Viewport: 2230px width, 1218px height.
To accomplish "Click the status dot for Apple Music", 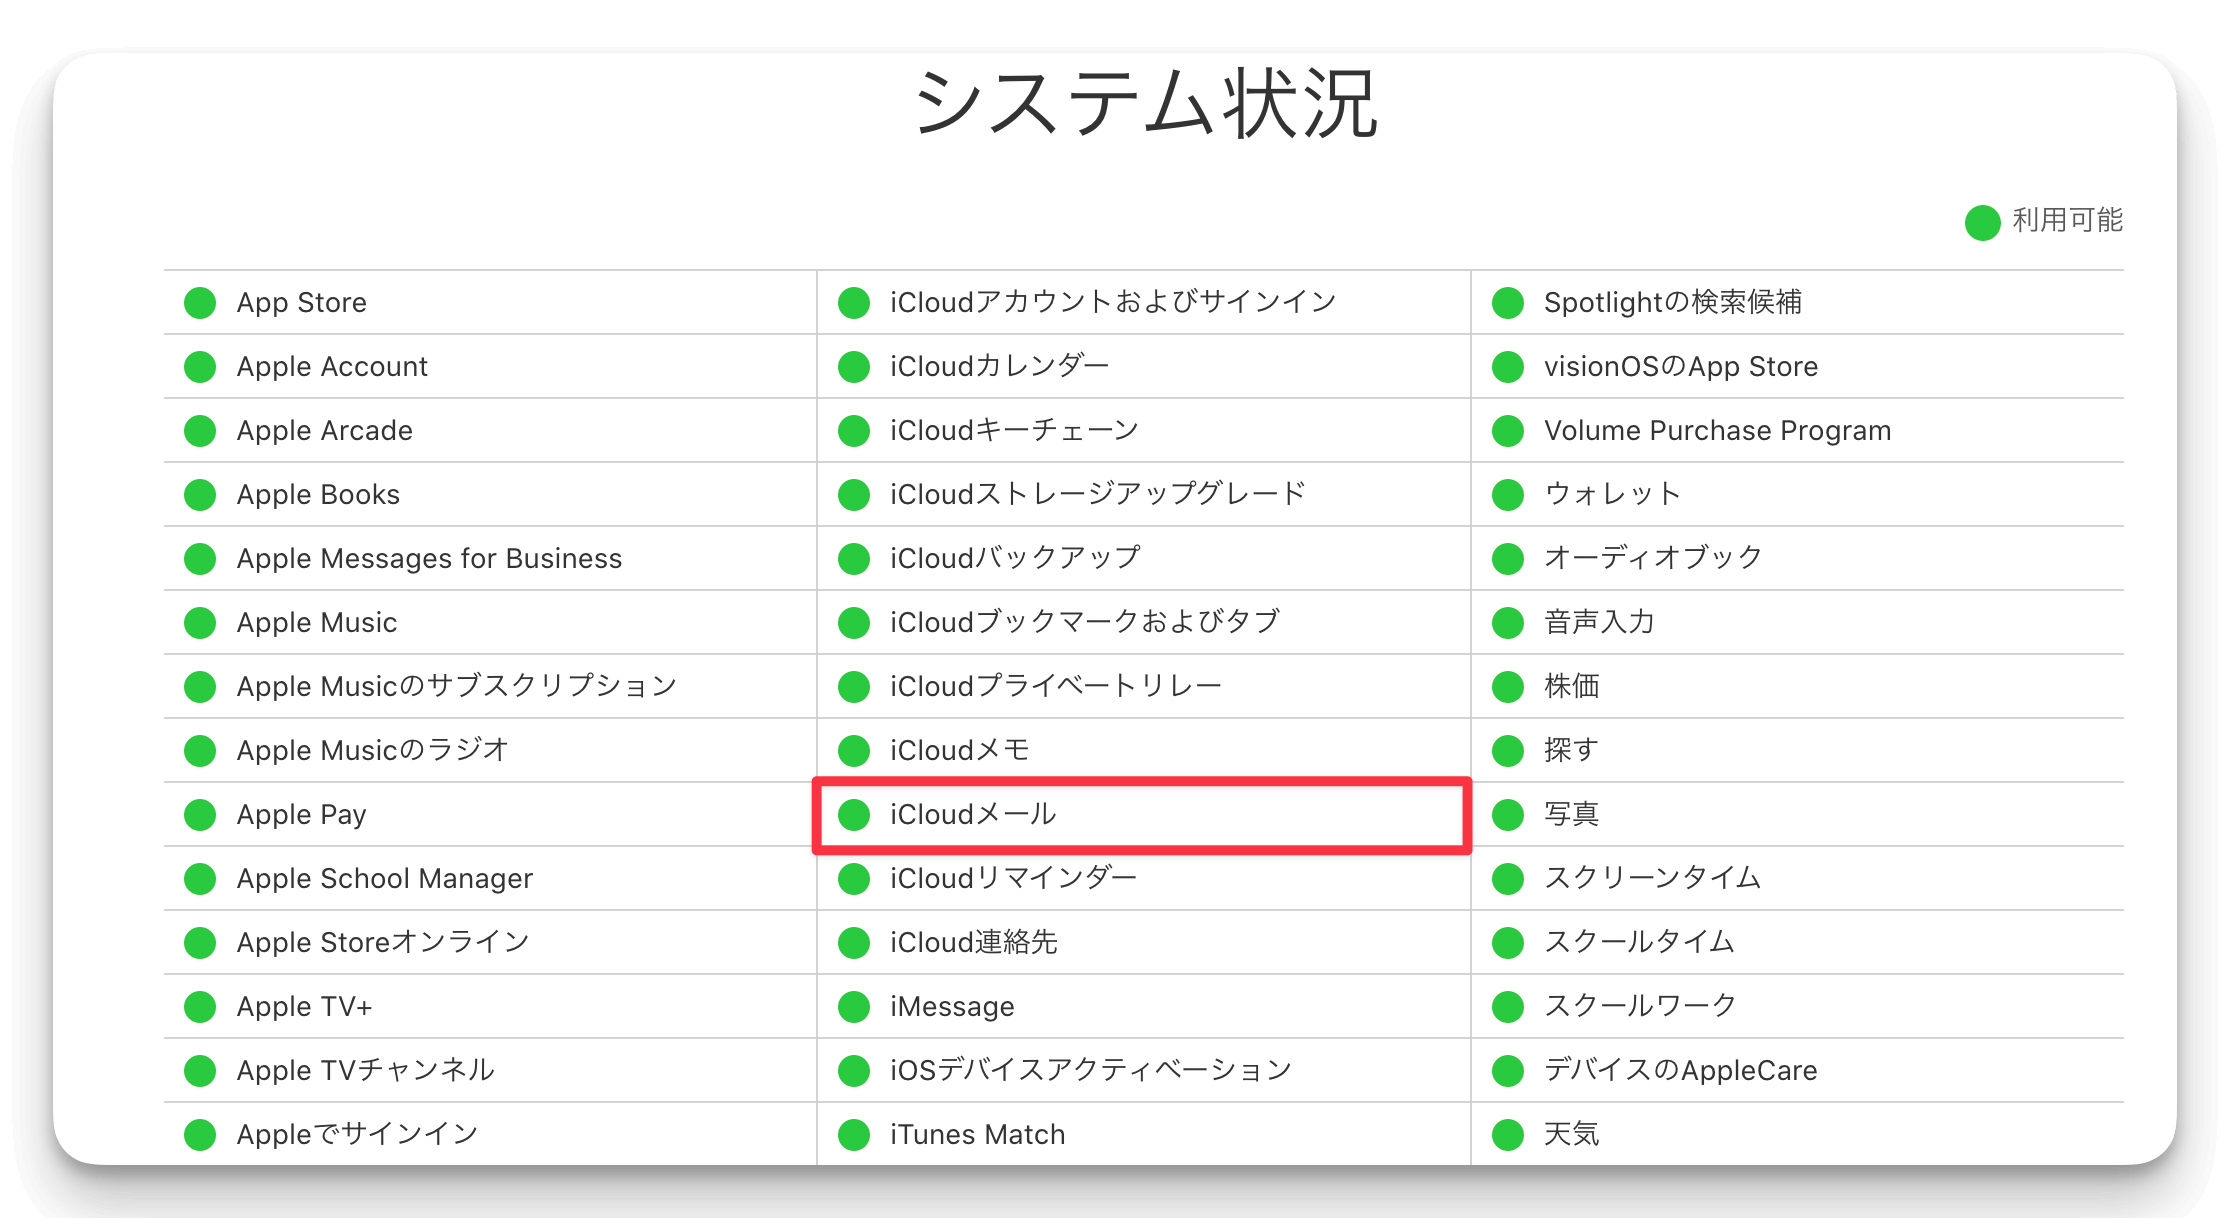I will tap(200, 622).
